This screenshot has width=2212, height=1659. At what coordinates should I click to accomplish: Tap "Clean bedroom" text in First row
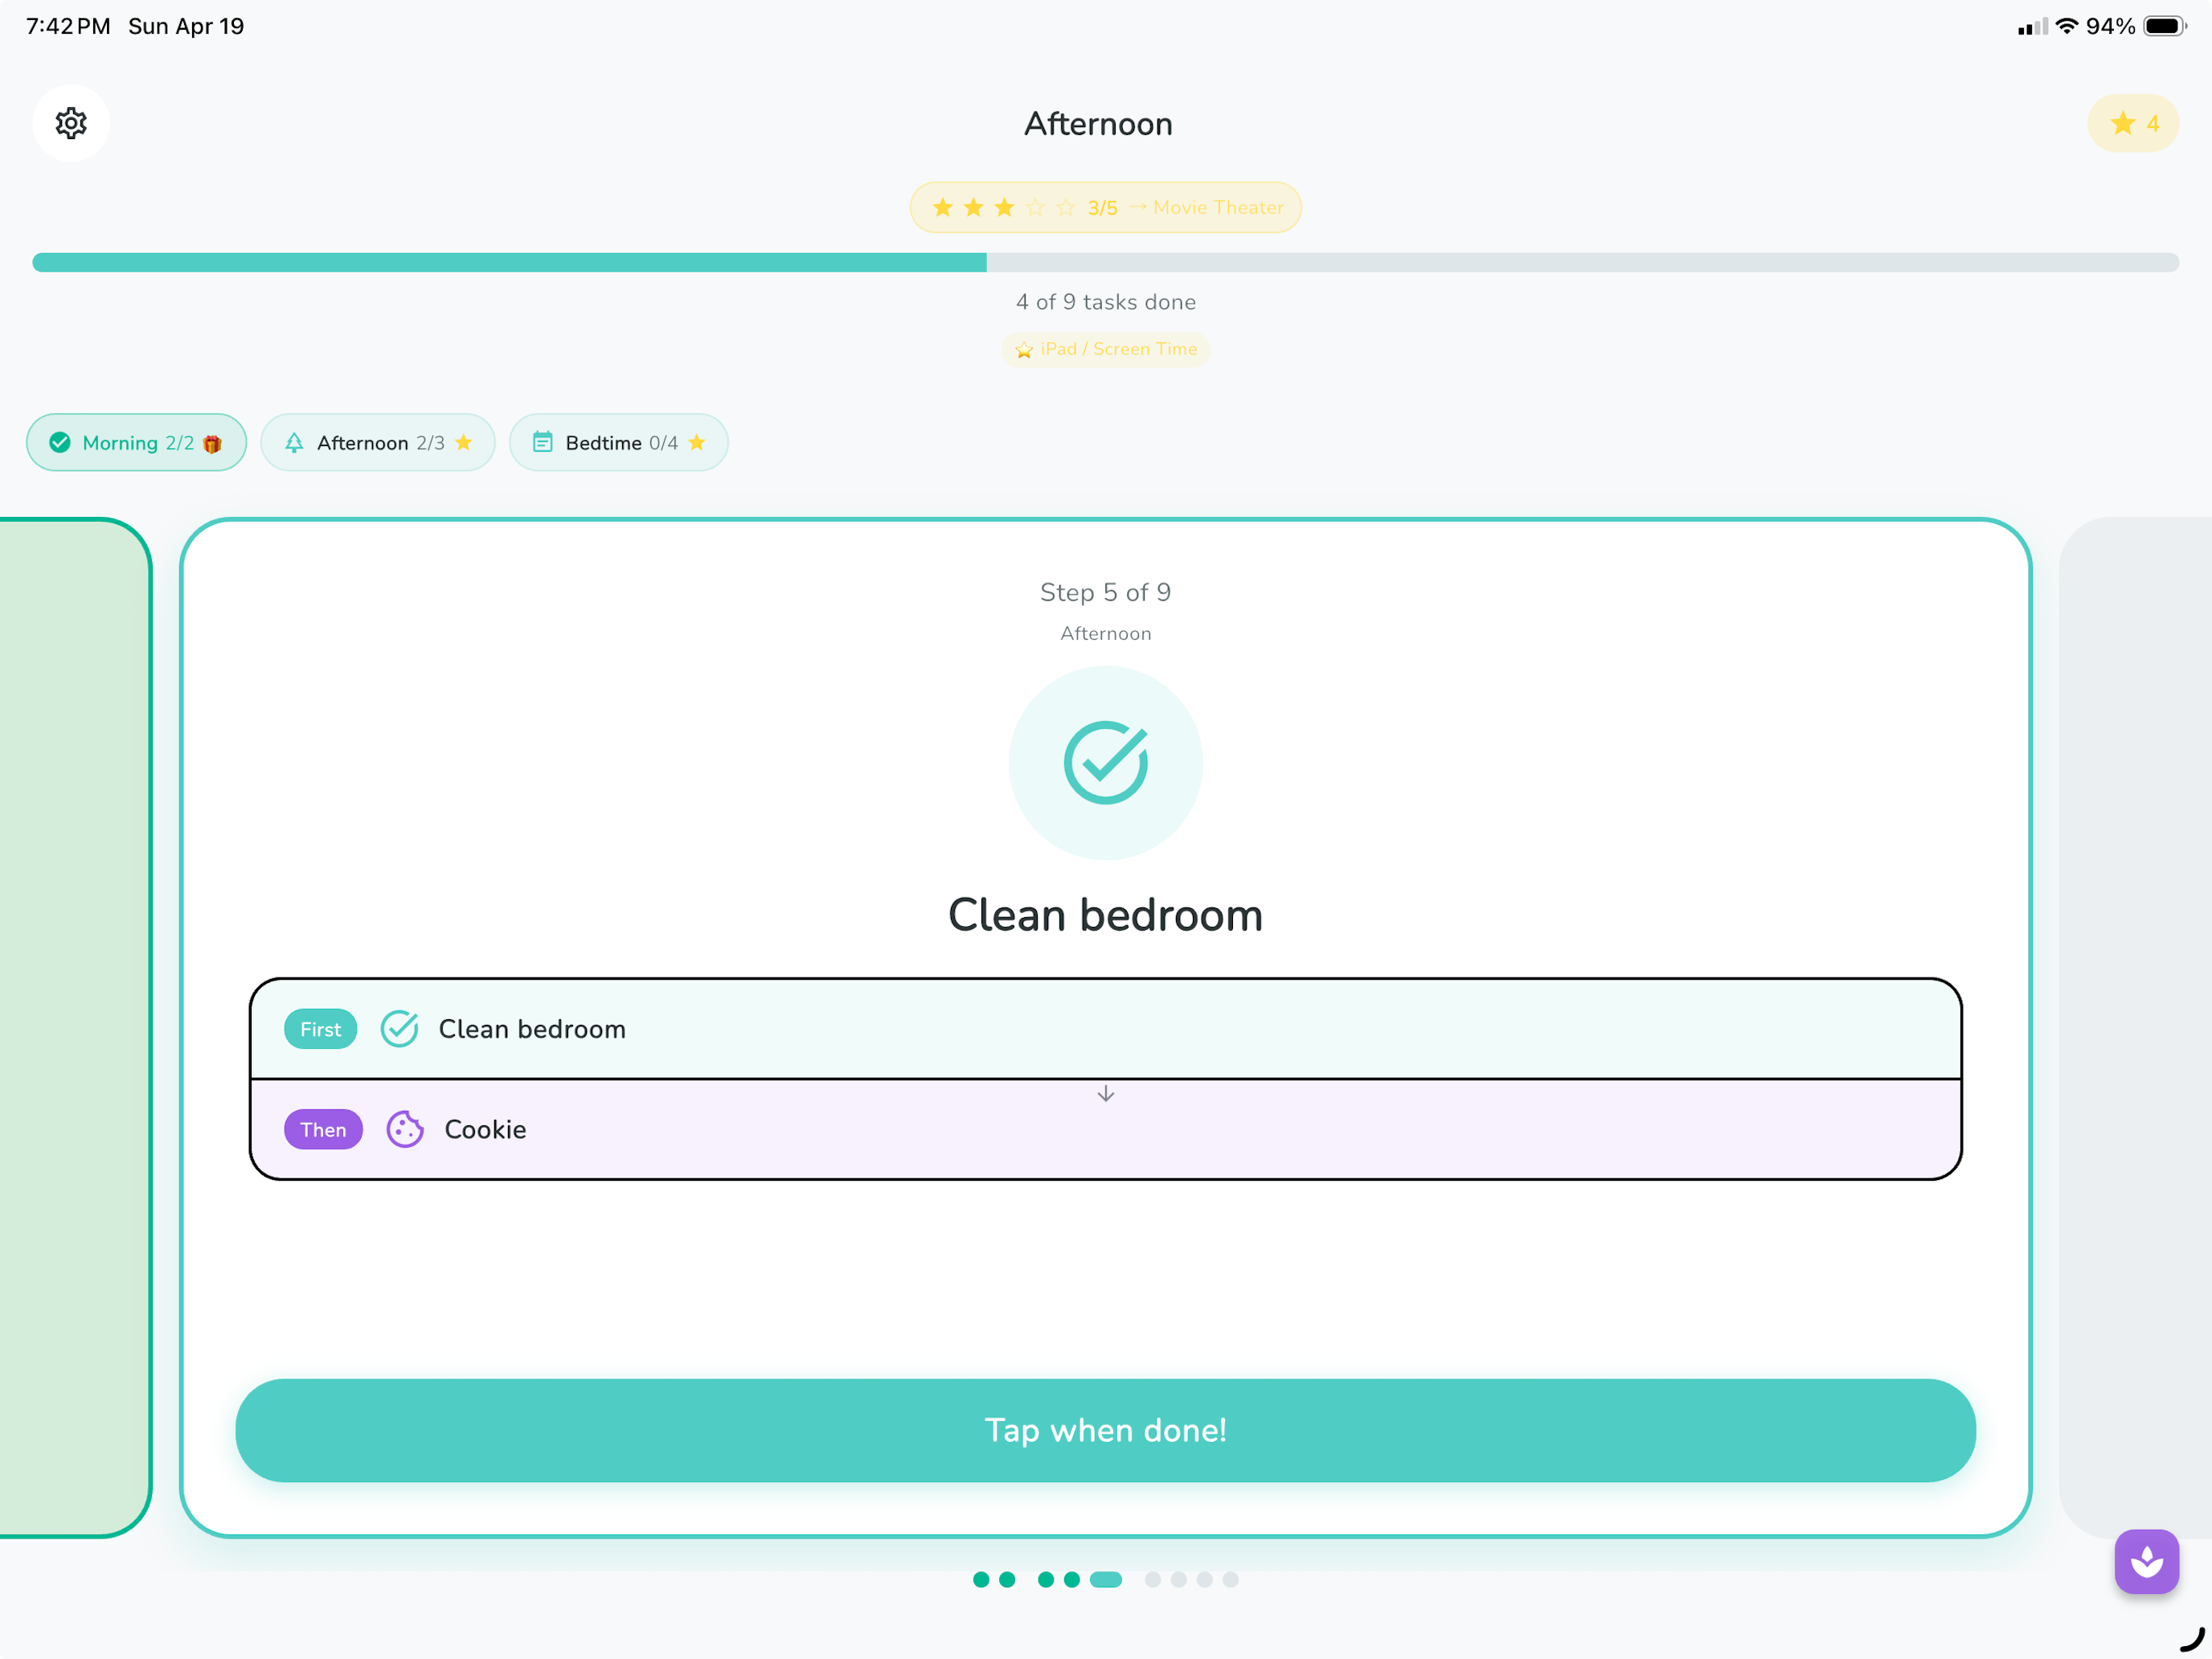(532, 1029)
